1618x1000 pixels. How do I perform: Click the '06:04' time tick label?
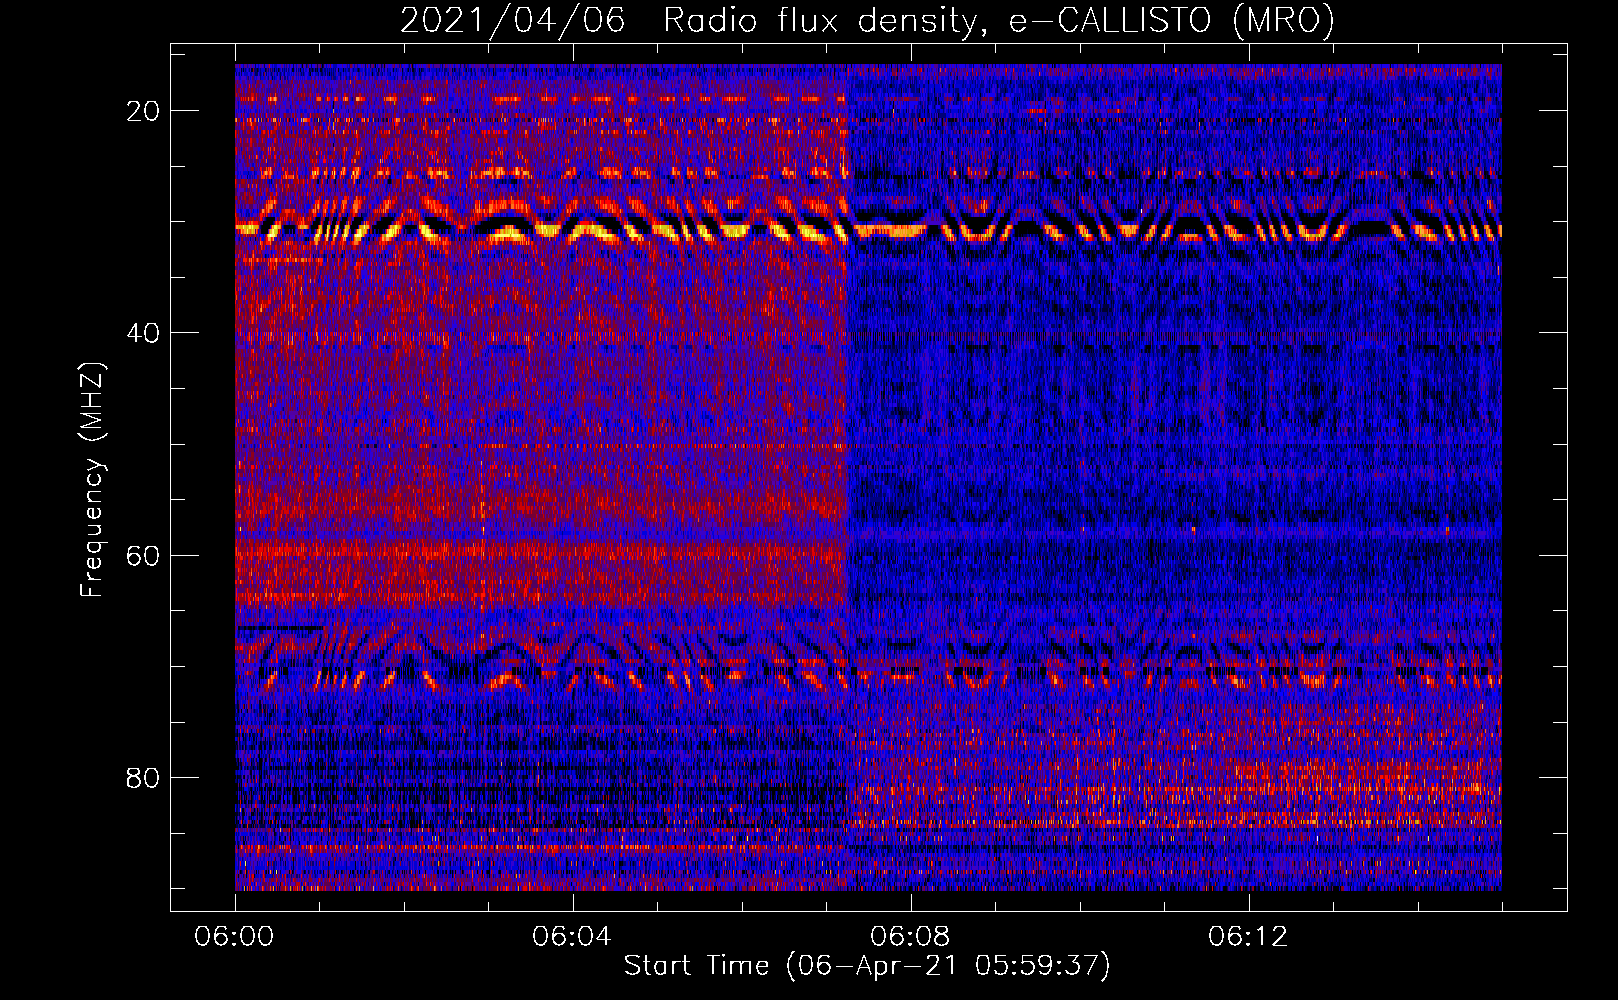tap(572, 937)
